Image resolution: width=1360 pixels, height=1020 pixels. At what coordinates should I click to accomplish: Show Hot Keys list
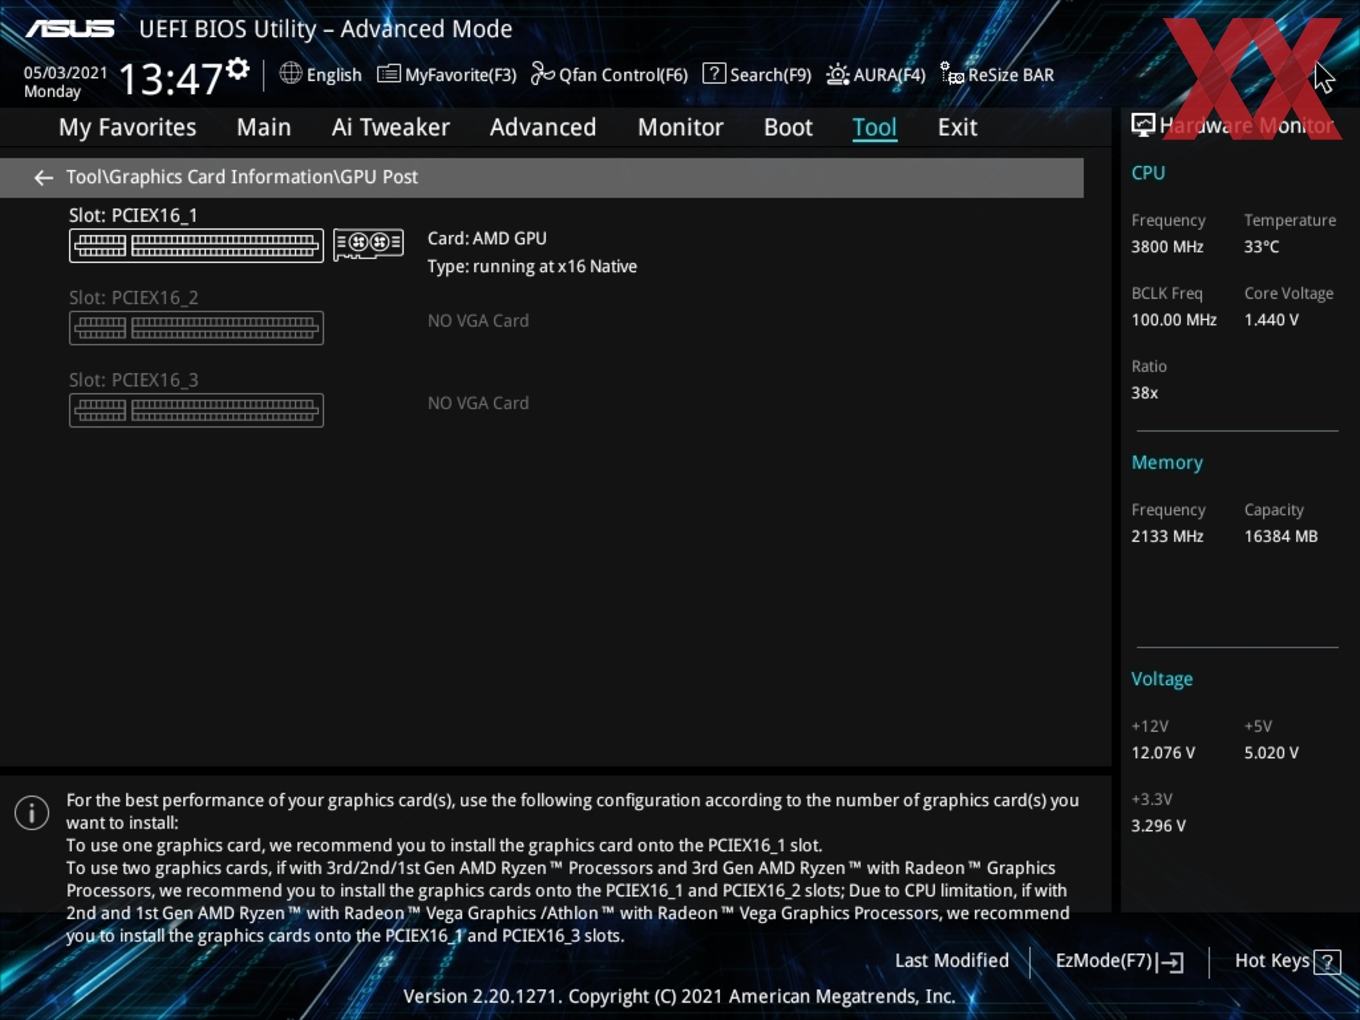1287,961
